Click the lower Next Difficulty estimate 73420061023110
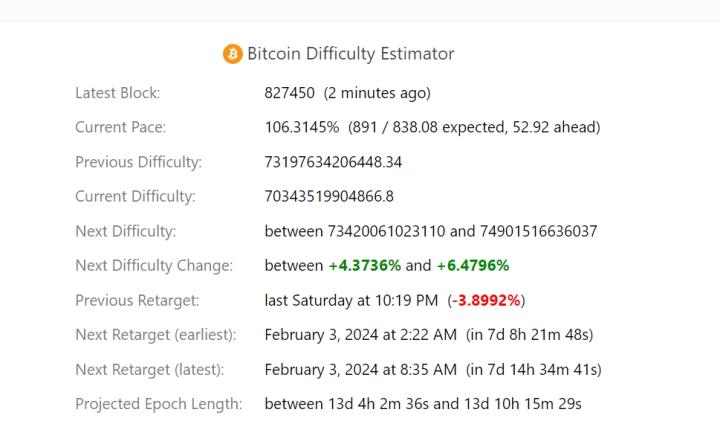The width and height of the screenshot is (720, 421). click(x=386, y=231)
